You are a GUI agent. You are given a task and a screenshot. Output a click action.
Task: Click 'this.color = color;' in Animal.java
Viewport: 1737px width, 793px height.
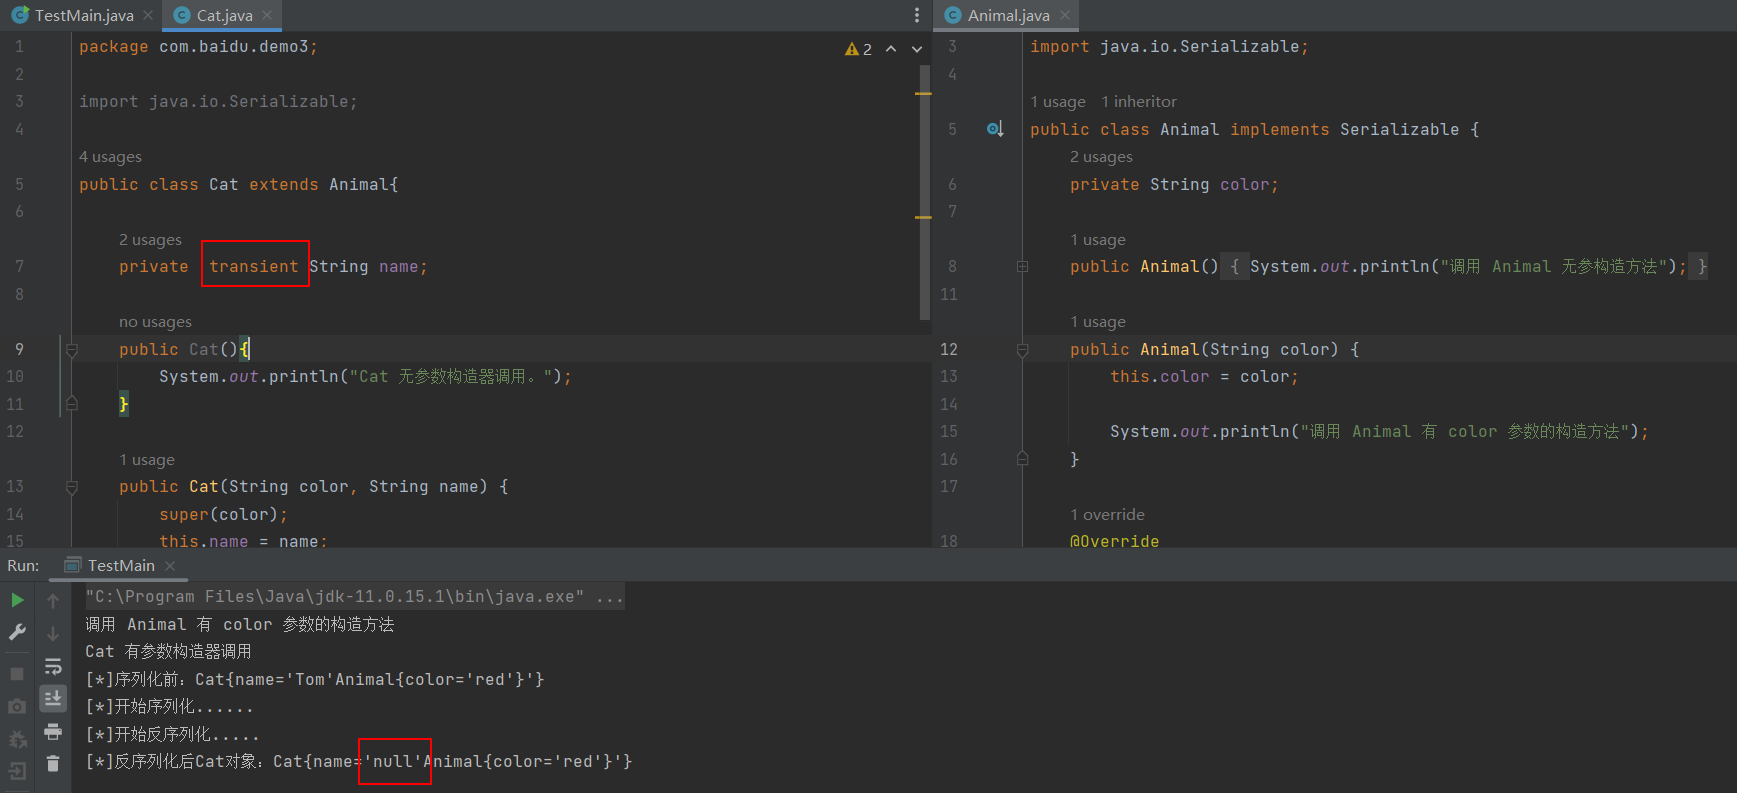click(x=1204, y=377)
